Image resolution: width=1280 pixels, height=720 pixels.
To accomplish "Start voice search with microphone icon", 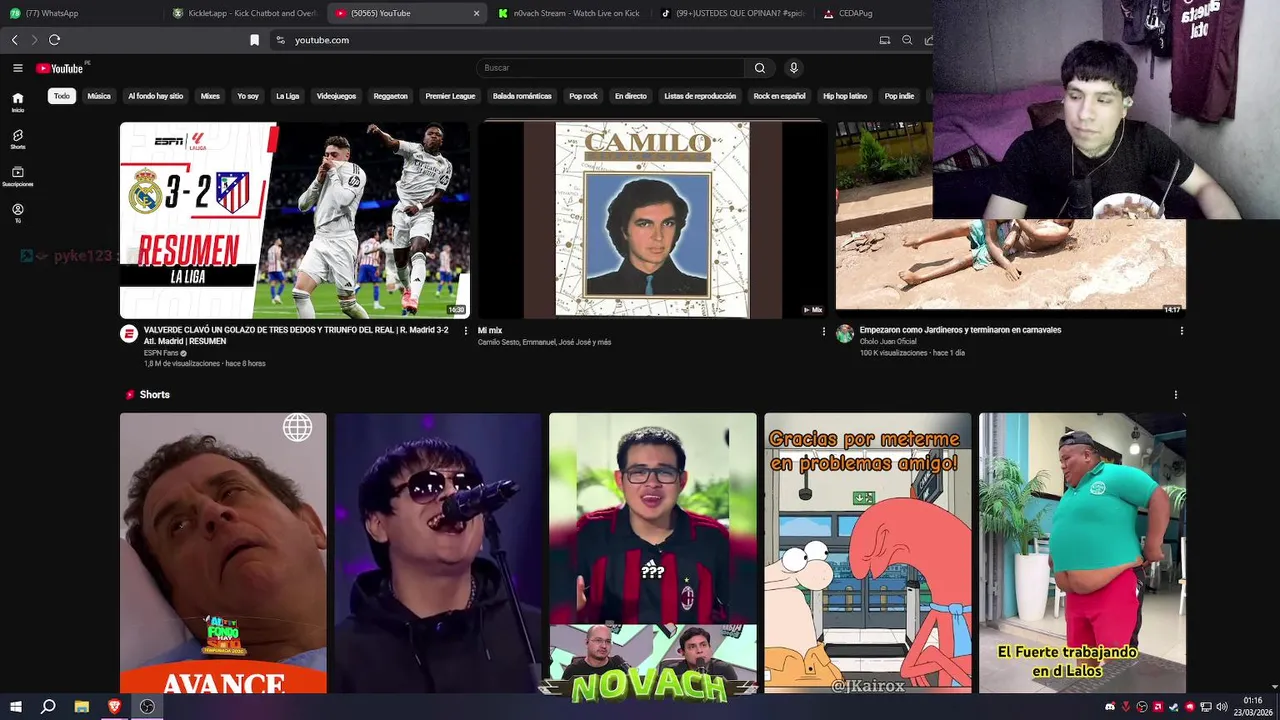I will [x=794, y=68].
